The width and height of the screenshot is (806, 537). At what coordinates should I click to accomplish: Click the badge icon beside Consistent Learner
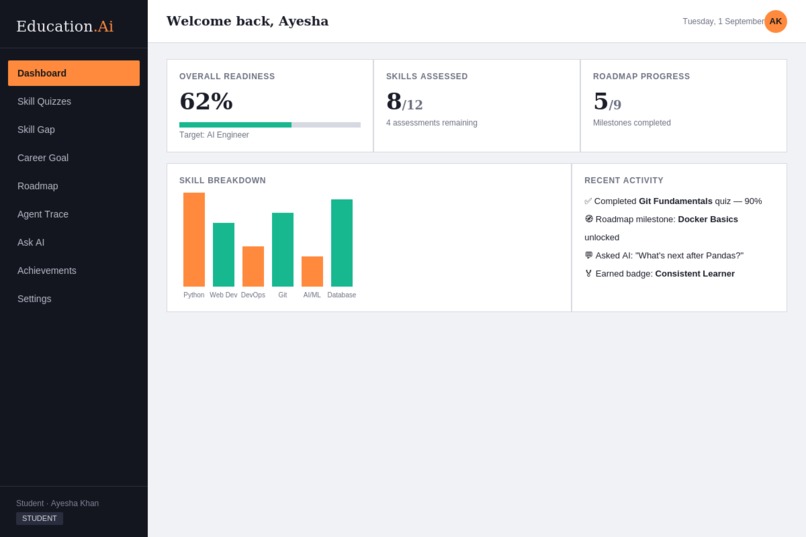[589, 273]
